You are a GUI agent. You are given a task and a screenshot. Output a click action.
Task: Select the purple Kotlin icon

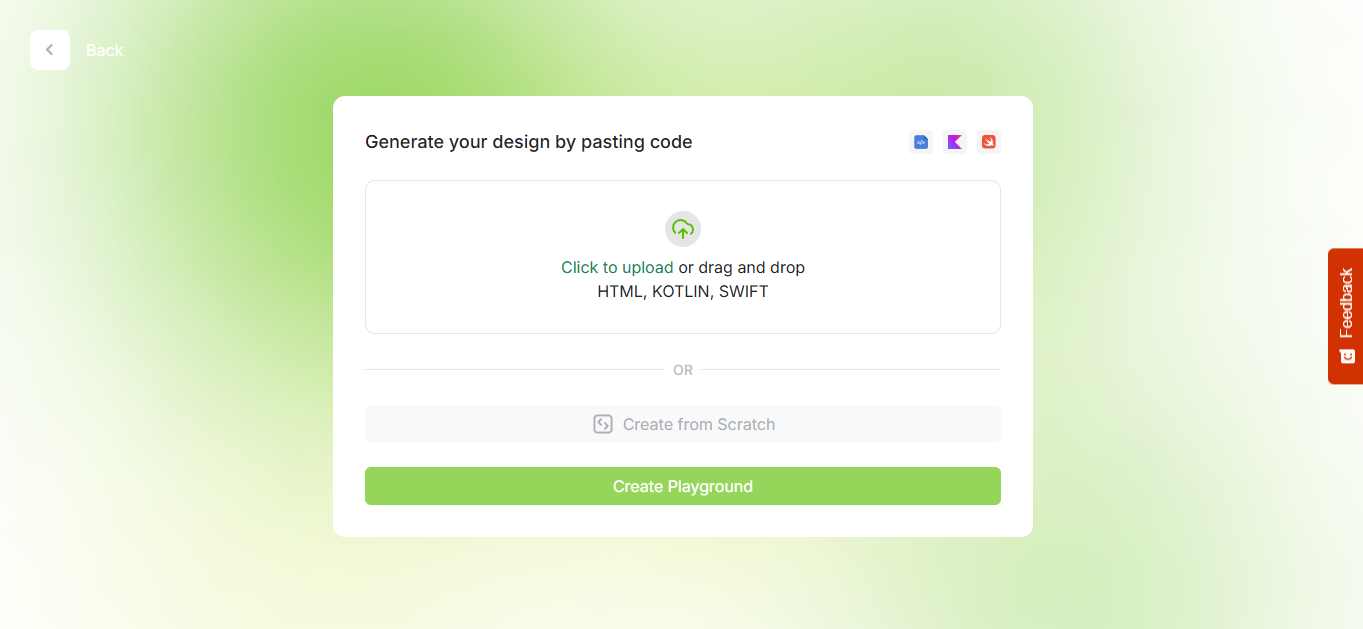tap(955, 142)
